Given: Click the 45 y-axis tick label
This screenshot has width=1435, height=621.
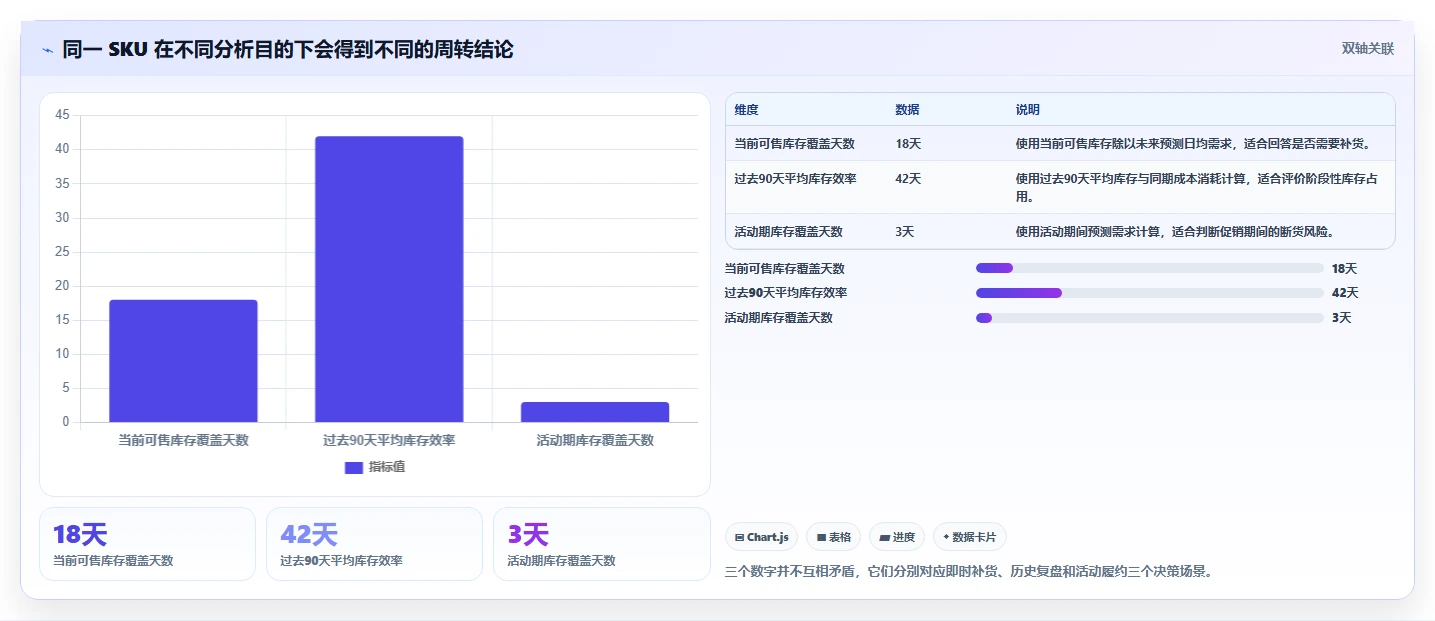Looking at the screenshot, I should [x=62, y=115].
